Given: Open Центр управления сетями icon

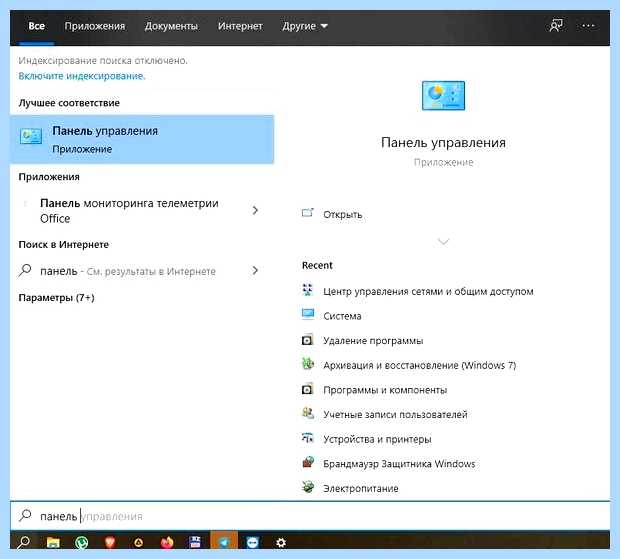Looking at the screenshot, I should point(308,290).
